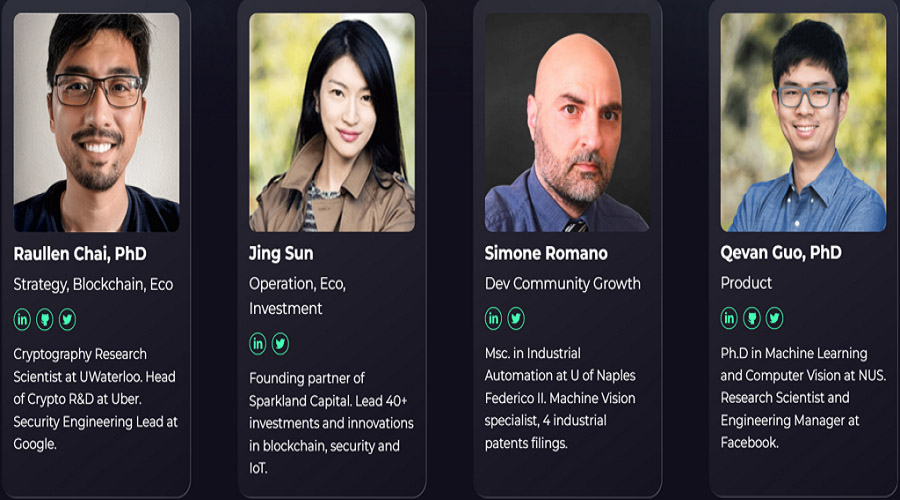Click Raullen Chai's profile photo
The image size is (900, 500).
96,122
